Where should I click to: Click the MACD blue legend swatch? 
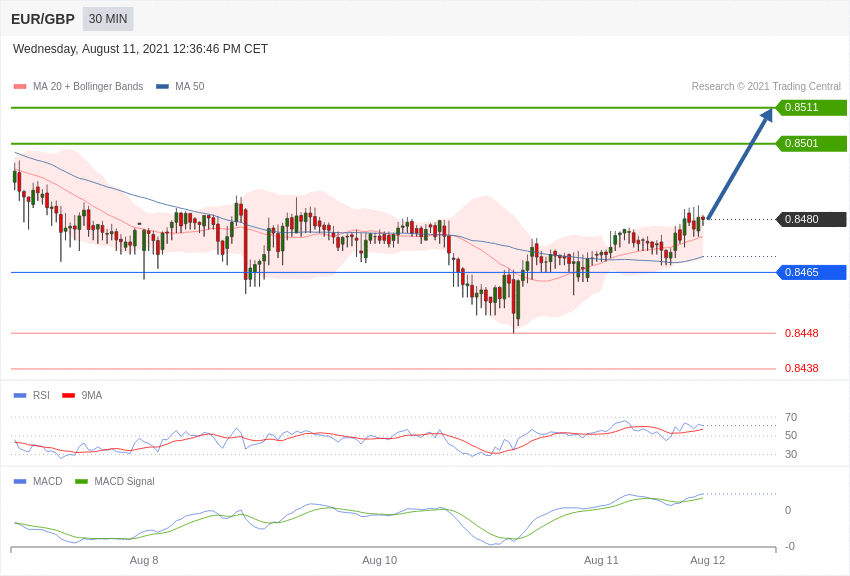pyautogui.click(x=20, y=482)
